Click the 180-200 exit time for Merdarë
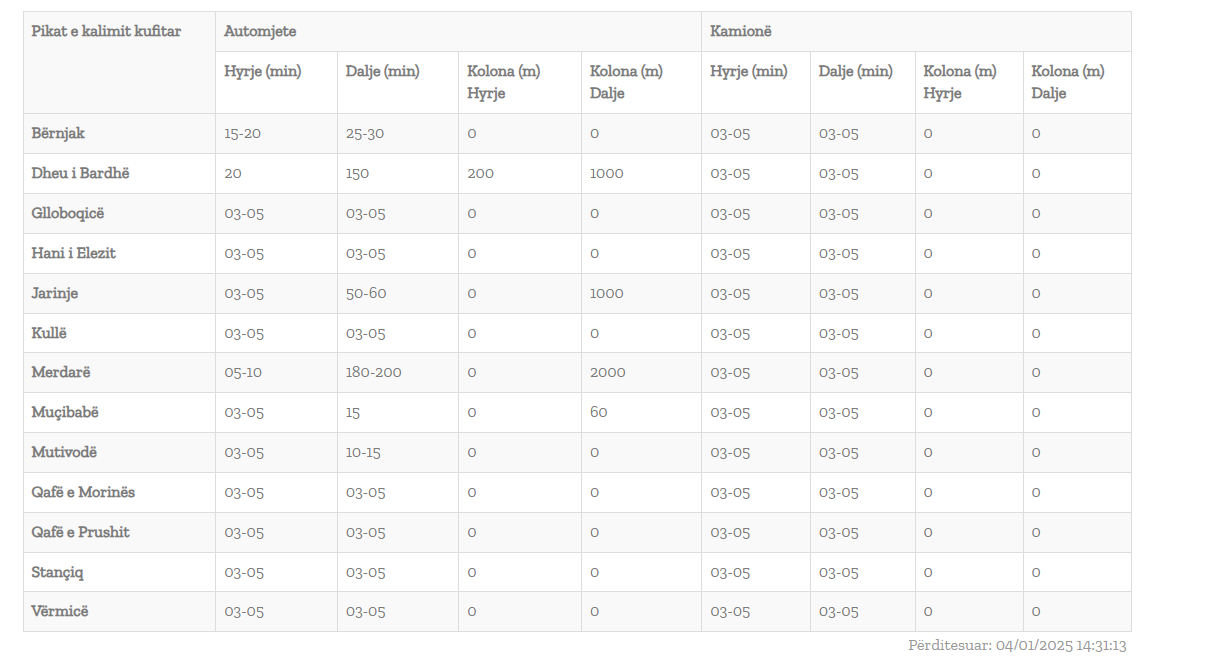 click(x=374, y=372)
